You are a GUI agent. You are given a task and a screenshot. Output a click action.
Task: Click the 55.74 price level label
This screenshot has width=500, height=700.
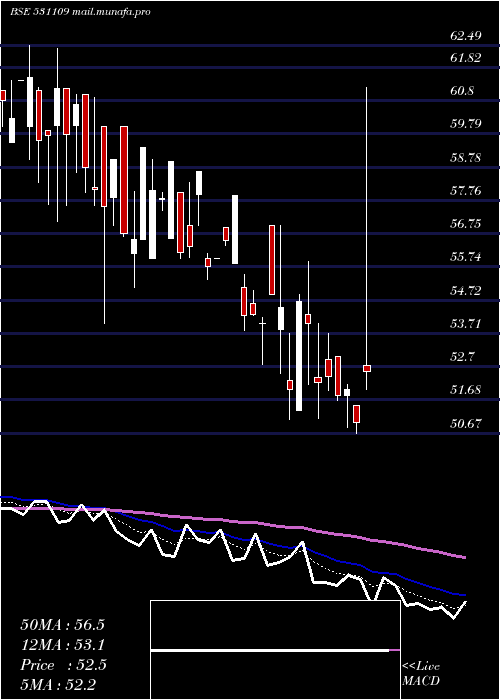(466, 257)
